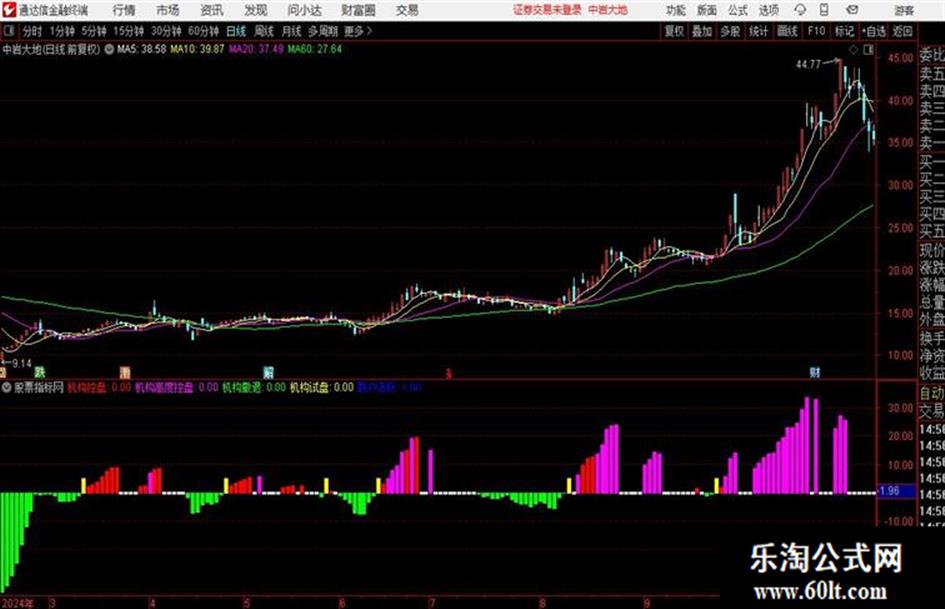Click the 复权 adjustment button

674,31
